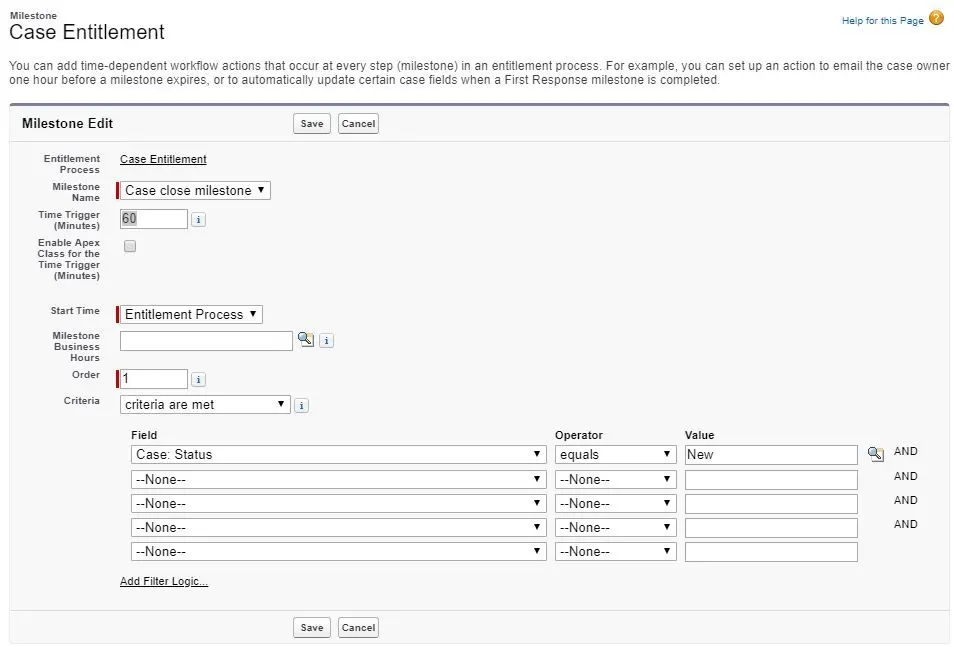Click the 'Operator' column header
Image resolution: width=954 pixels, height=647 pixels.
pyautogui.click(x=579, y=435)
